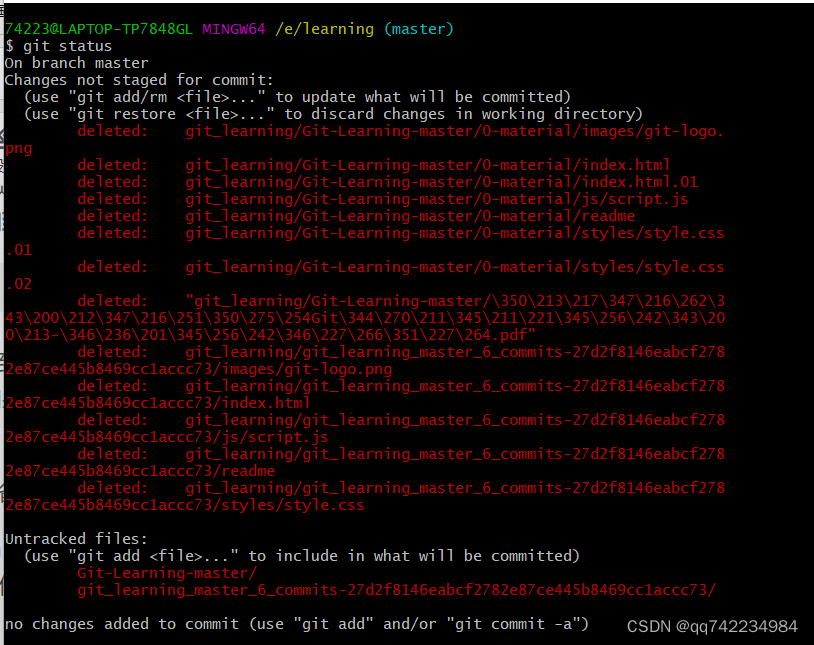The image size is (814, 645).
Task: Click the deleted 0-material/js/script.js path
Action: click(x=436, y=199)
